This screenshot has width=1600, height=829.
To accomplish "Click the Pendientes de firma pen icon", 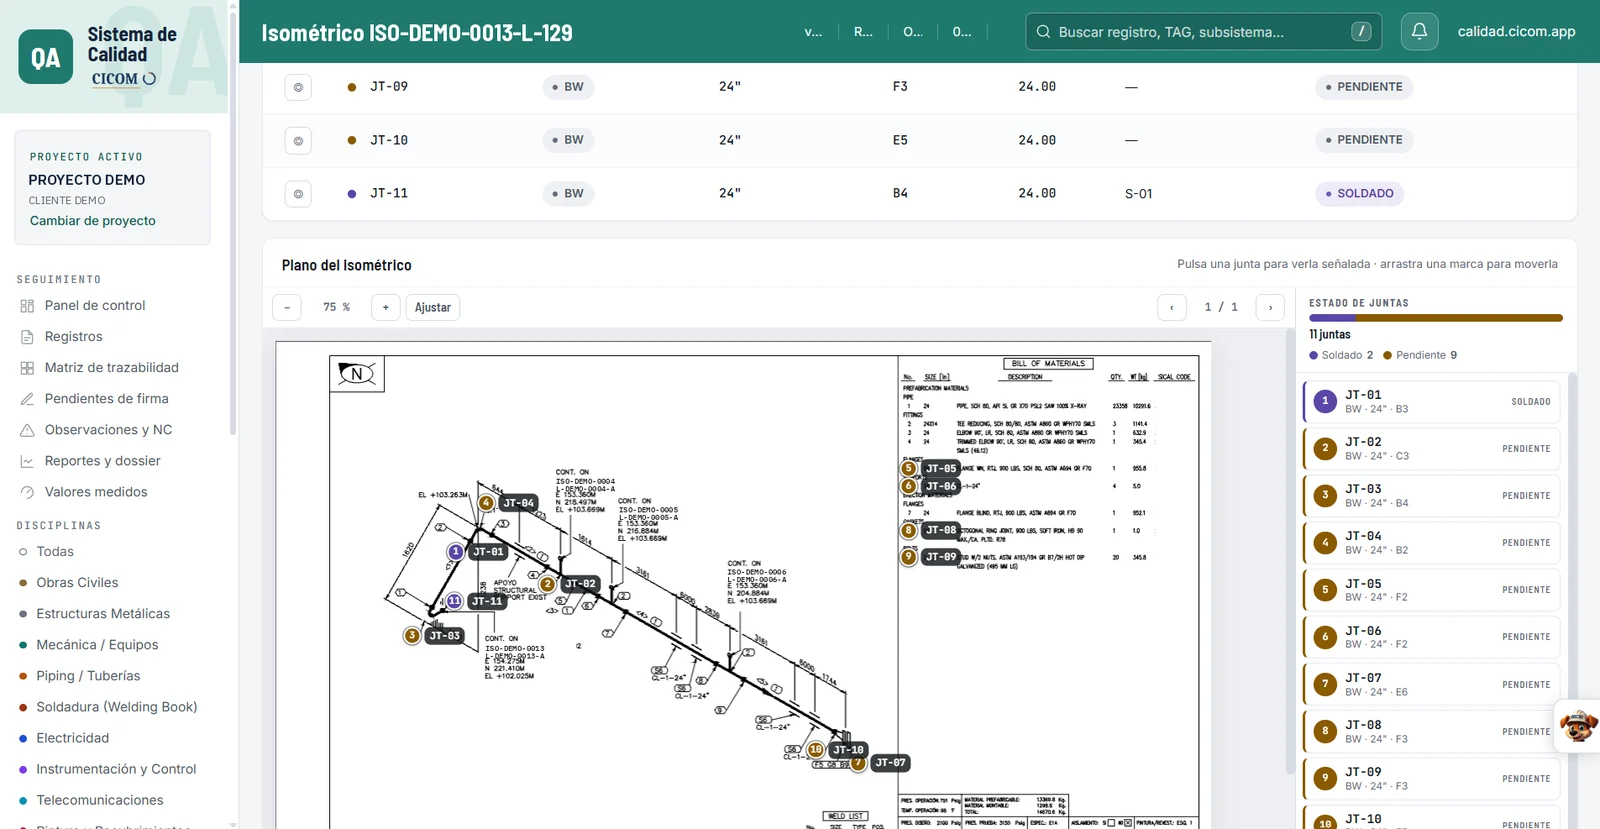I will (x=27, y=399).
